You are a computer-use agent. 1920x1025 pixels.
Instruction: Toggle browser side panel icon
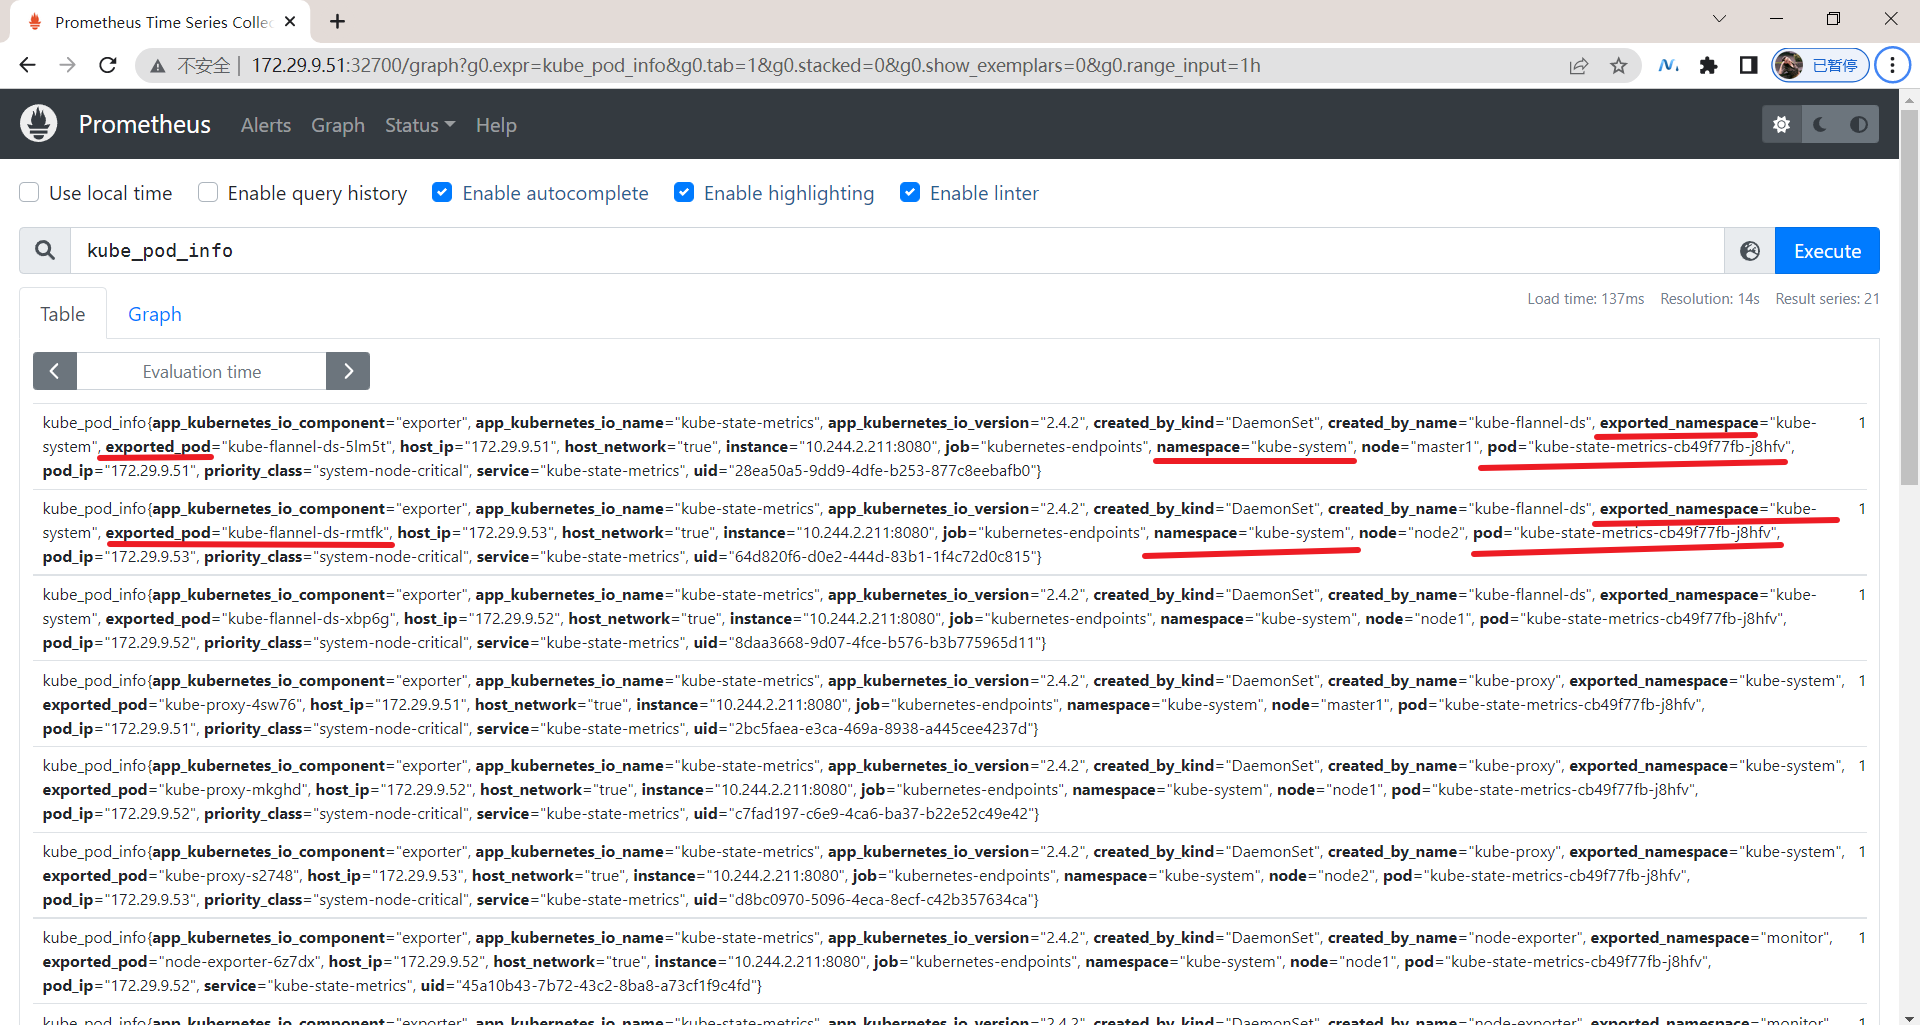pyautogui.click(x=1748, y=65)
